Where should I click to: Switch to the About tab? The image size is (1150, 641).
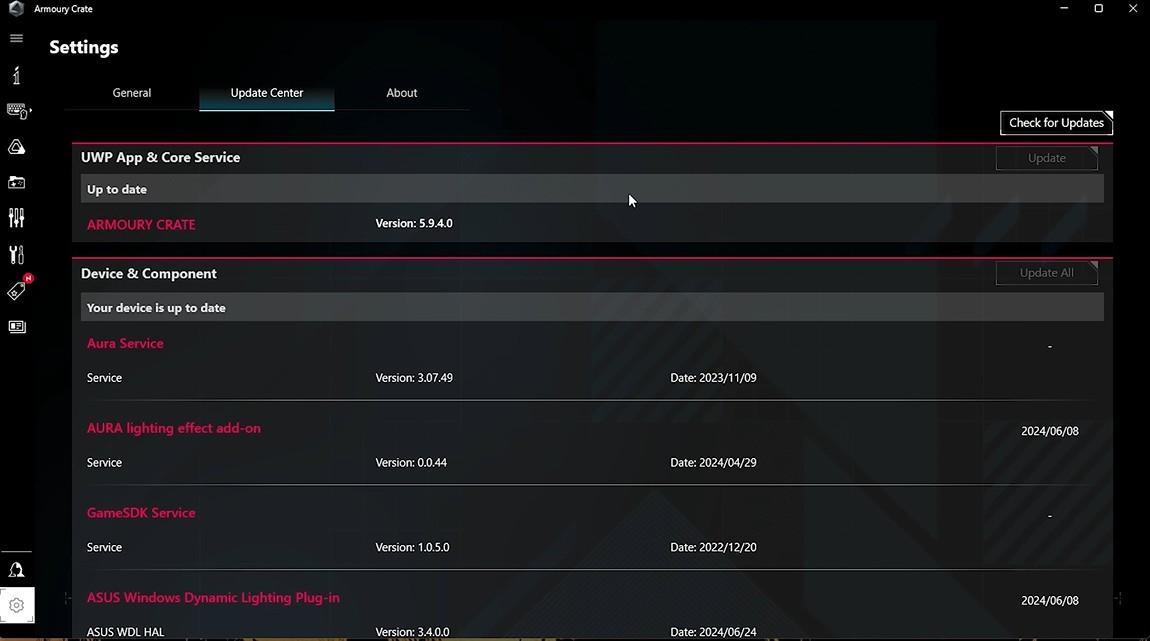[x=401, y=93]
